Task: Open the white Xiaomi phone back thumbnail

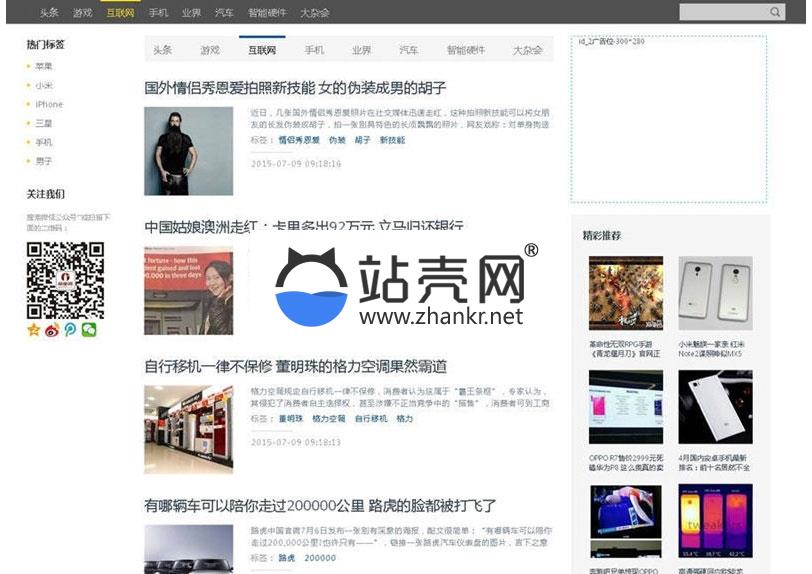Action: click(715, 407)
